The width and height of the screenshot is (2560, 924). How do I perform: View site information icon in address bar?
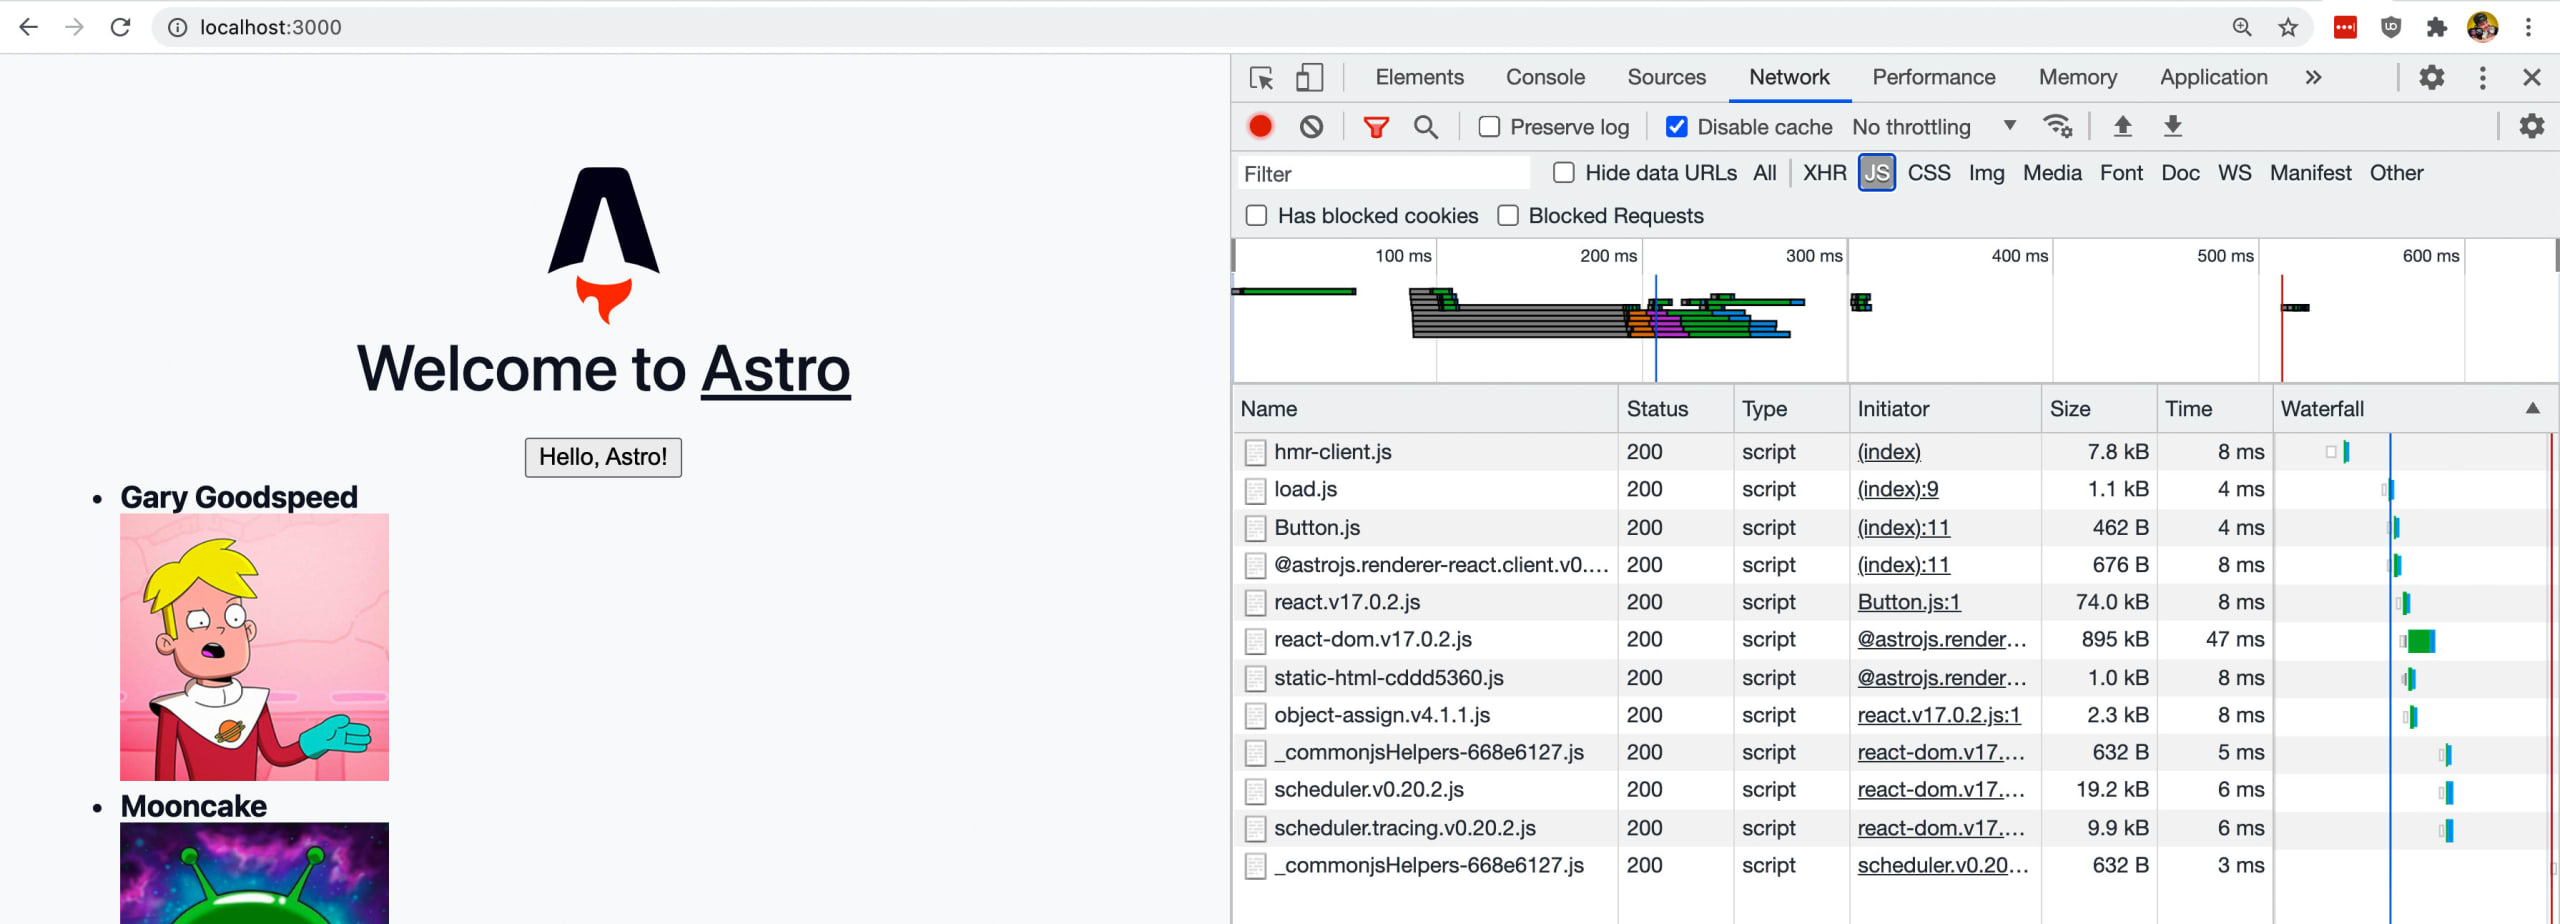[177, 27]
